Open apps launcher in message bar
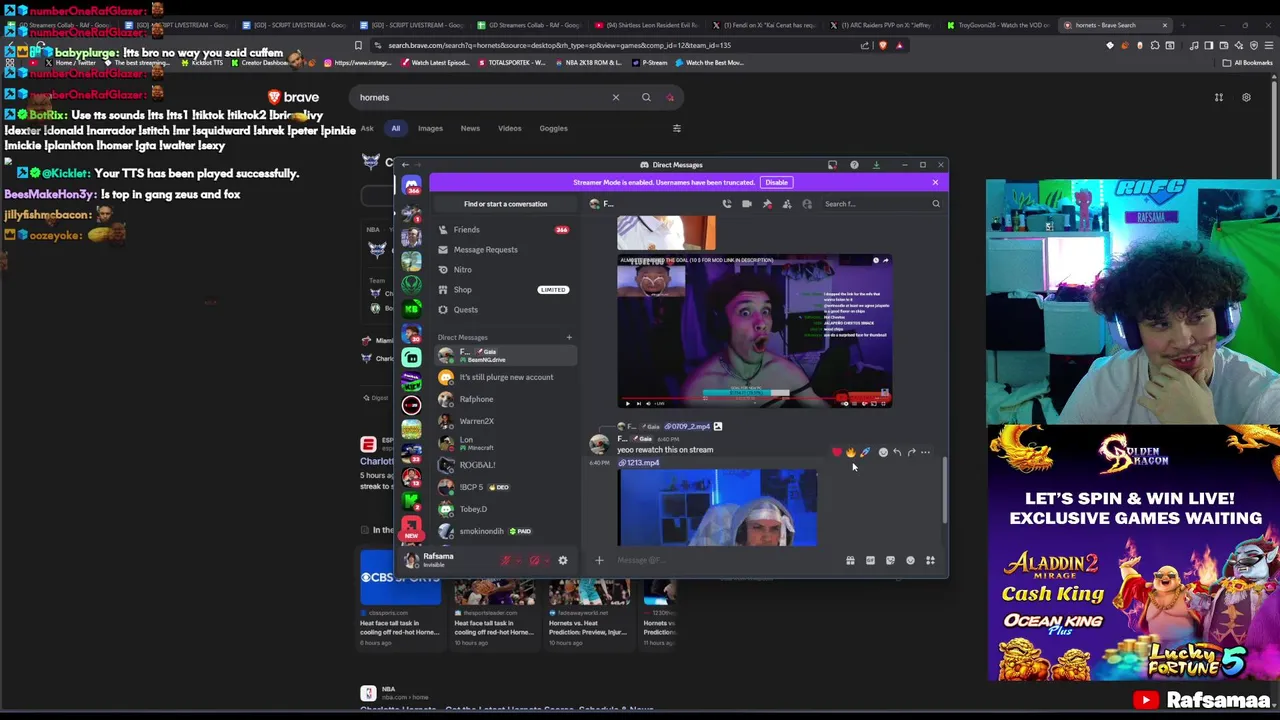Screen dimensions: 1280x720 [x=930, y=561]
